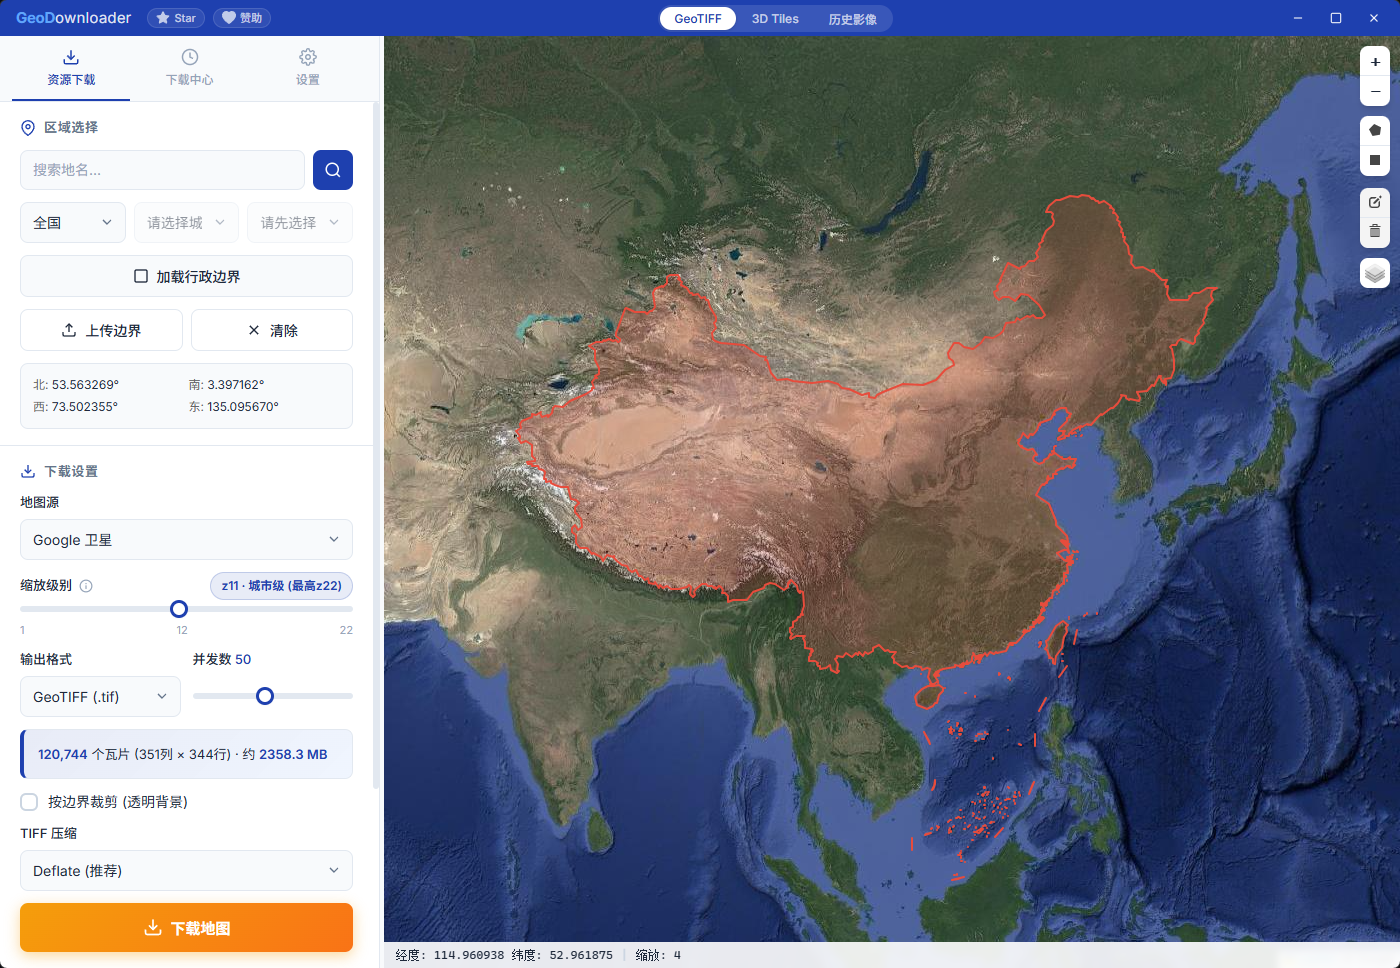Switch to the 下载中心 tab
The height and width of the screenshot is (968, 1400).
pos(189,68)
